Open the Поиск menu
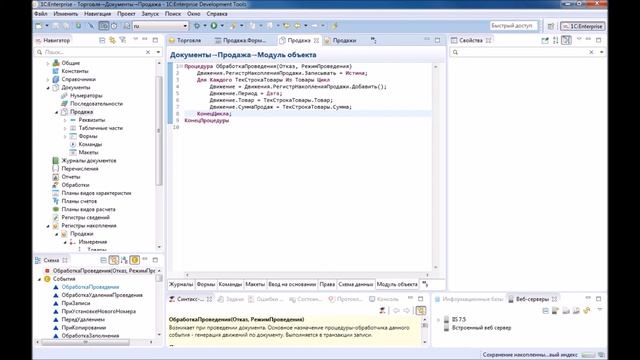Viewport: 640px width, 360px height. click(x=173, y=13)
